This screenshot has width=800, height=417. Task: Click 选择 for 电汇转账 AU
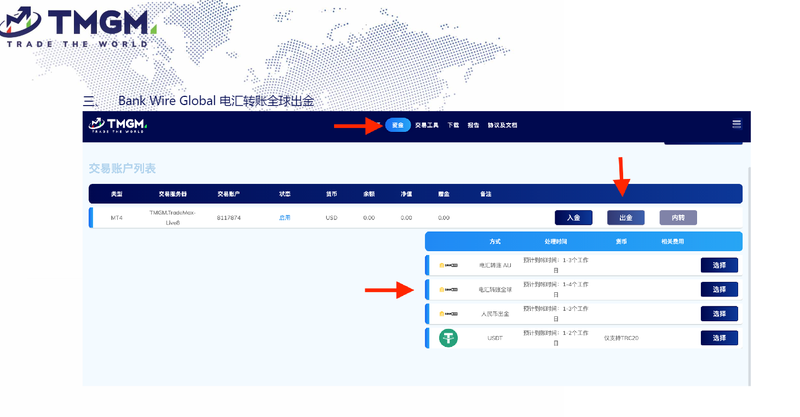coord(719,265)
